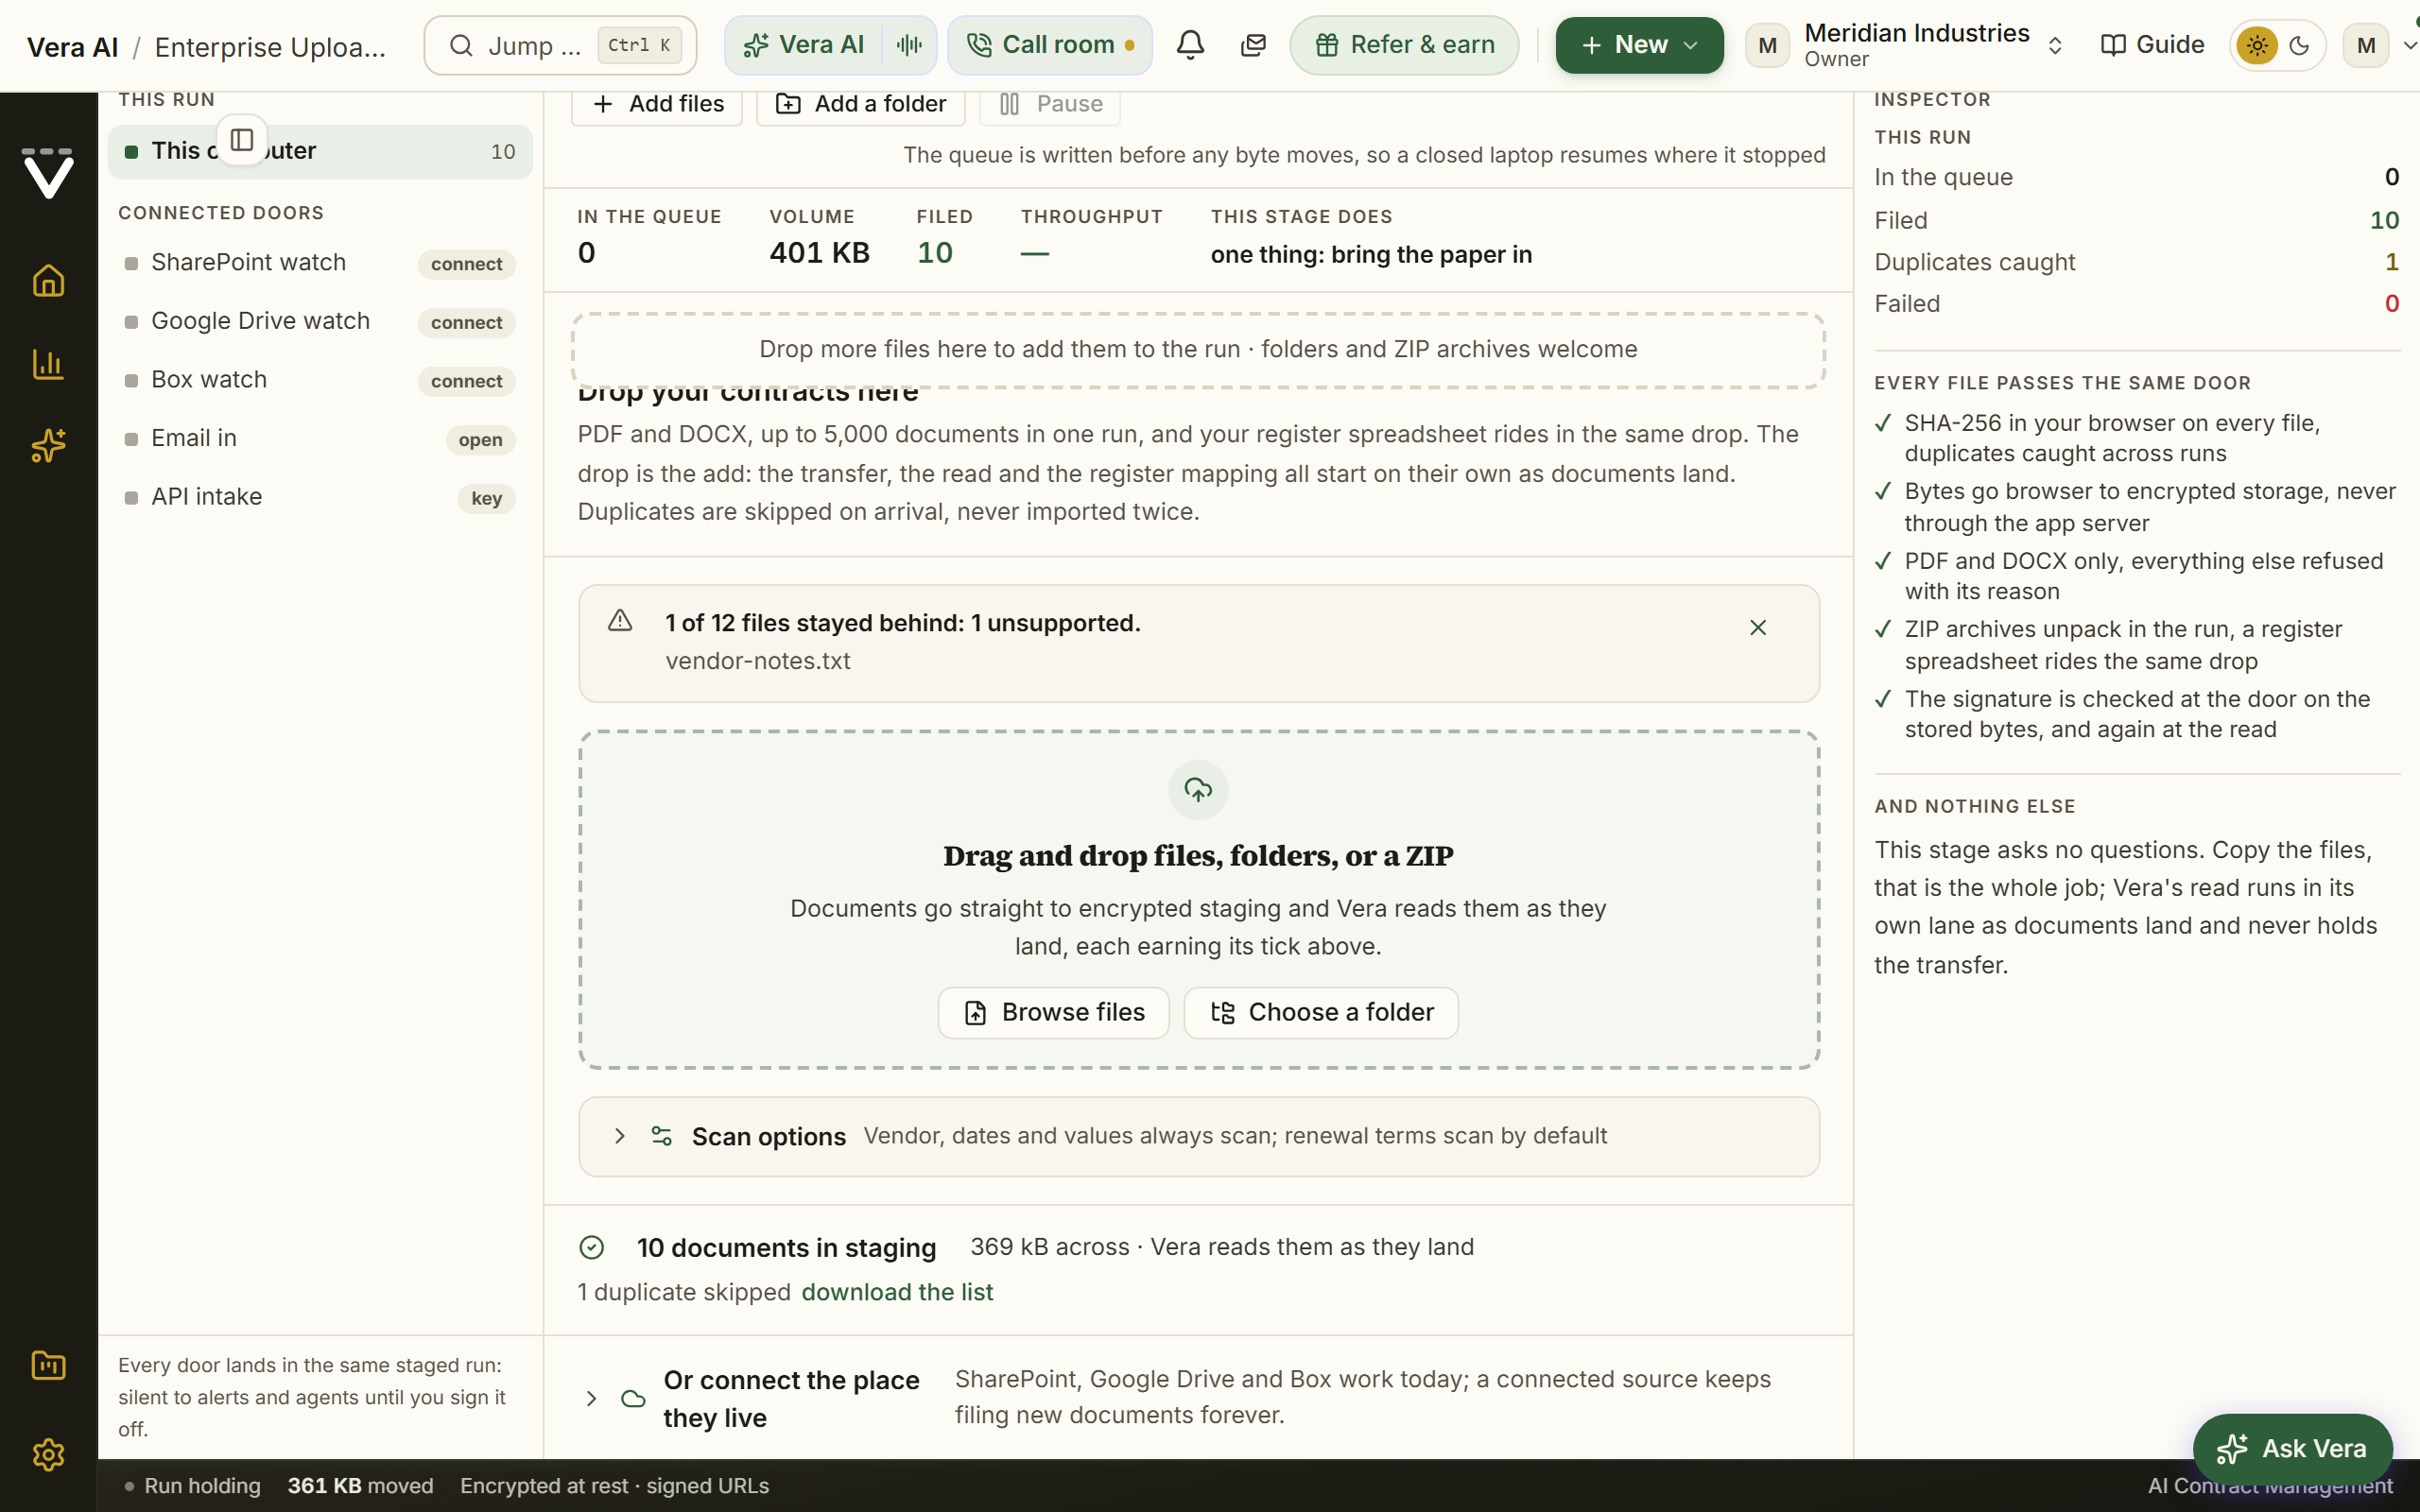Click the Vera V logo in the left rail
Viewport: 2420px width, 1512px height.
coord(48,173)
